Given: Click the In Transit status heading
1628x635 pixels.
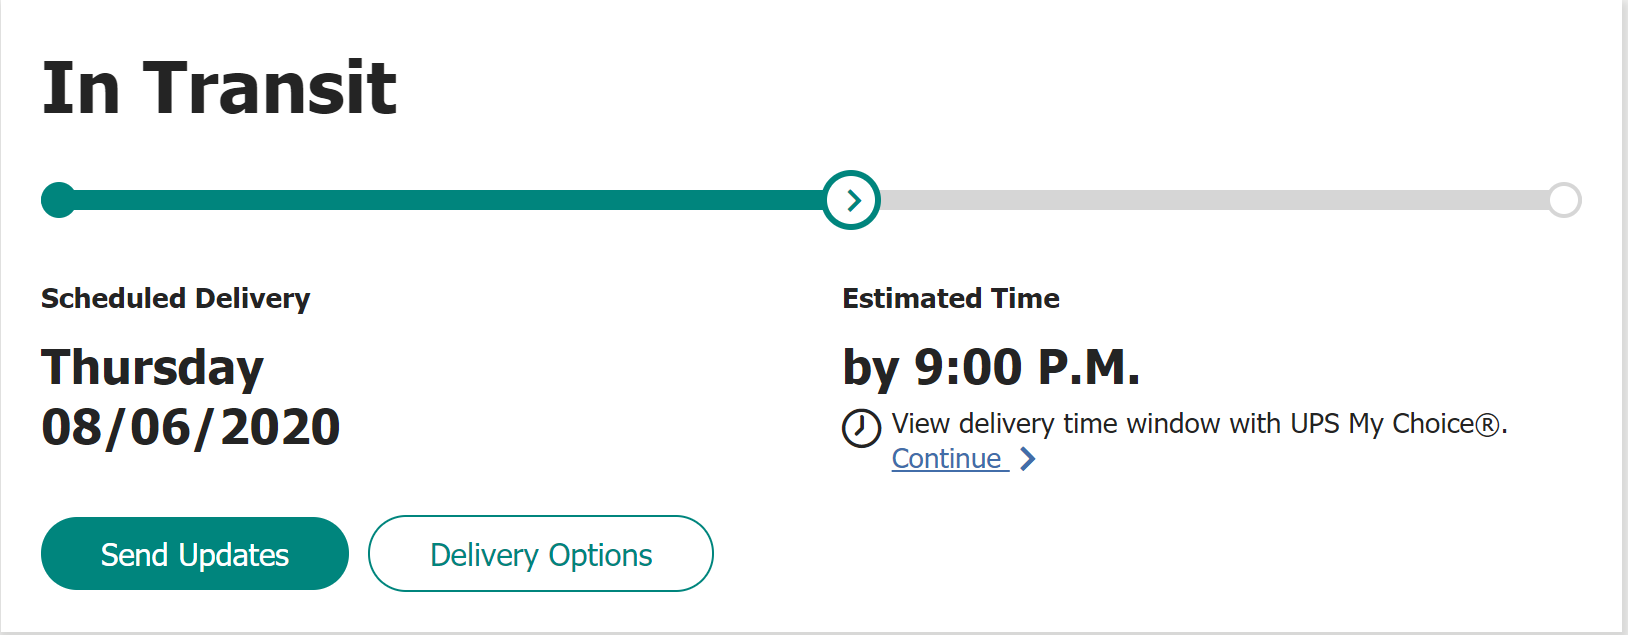Looking at the screenshot, I should point(219,88).
